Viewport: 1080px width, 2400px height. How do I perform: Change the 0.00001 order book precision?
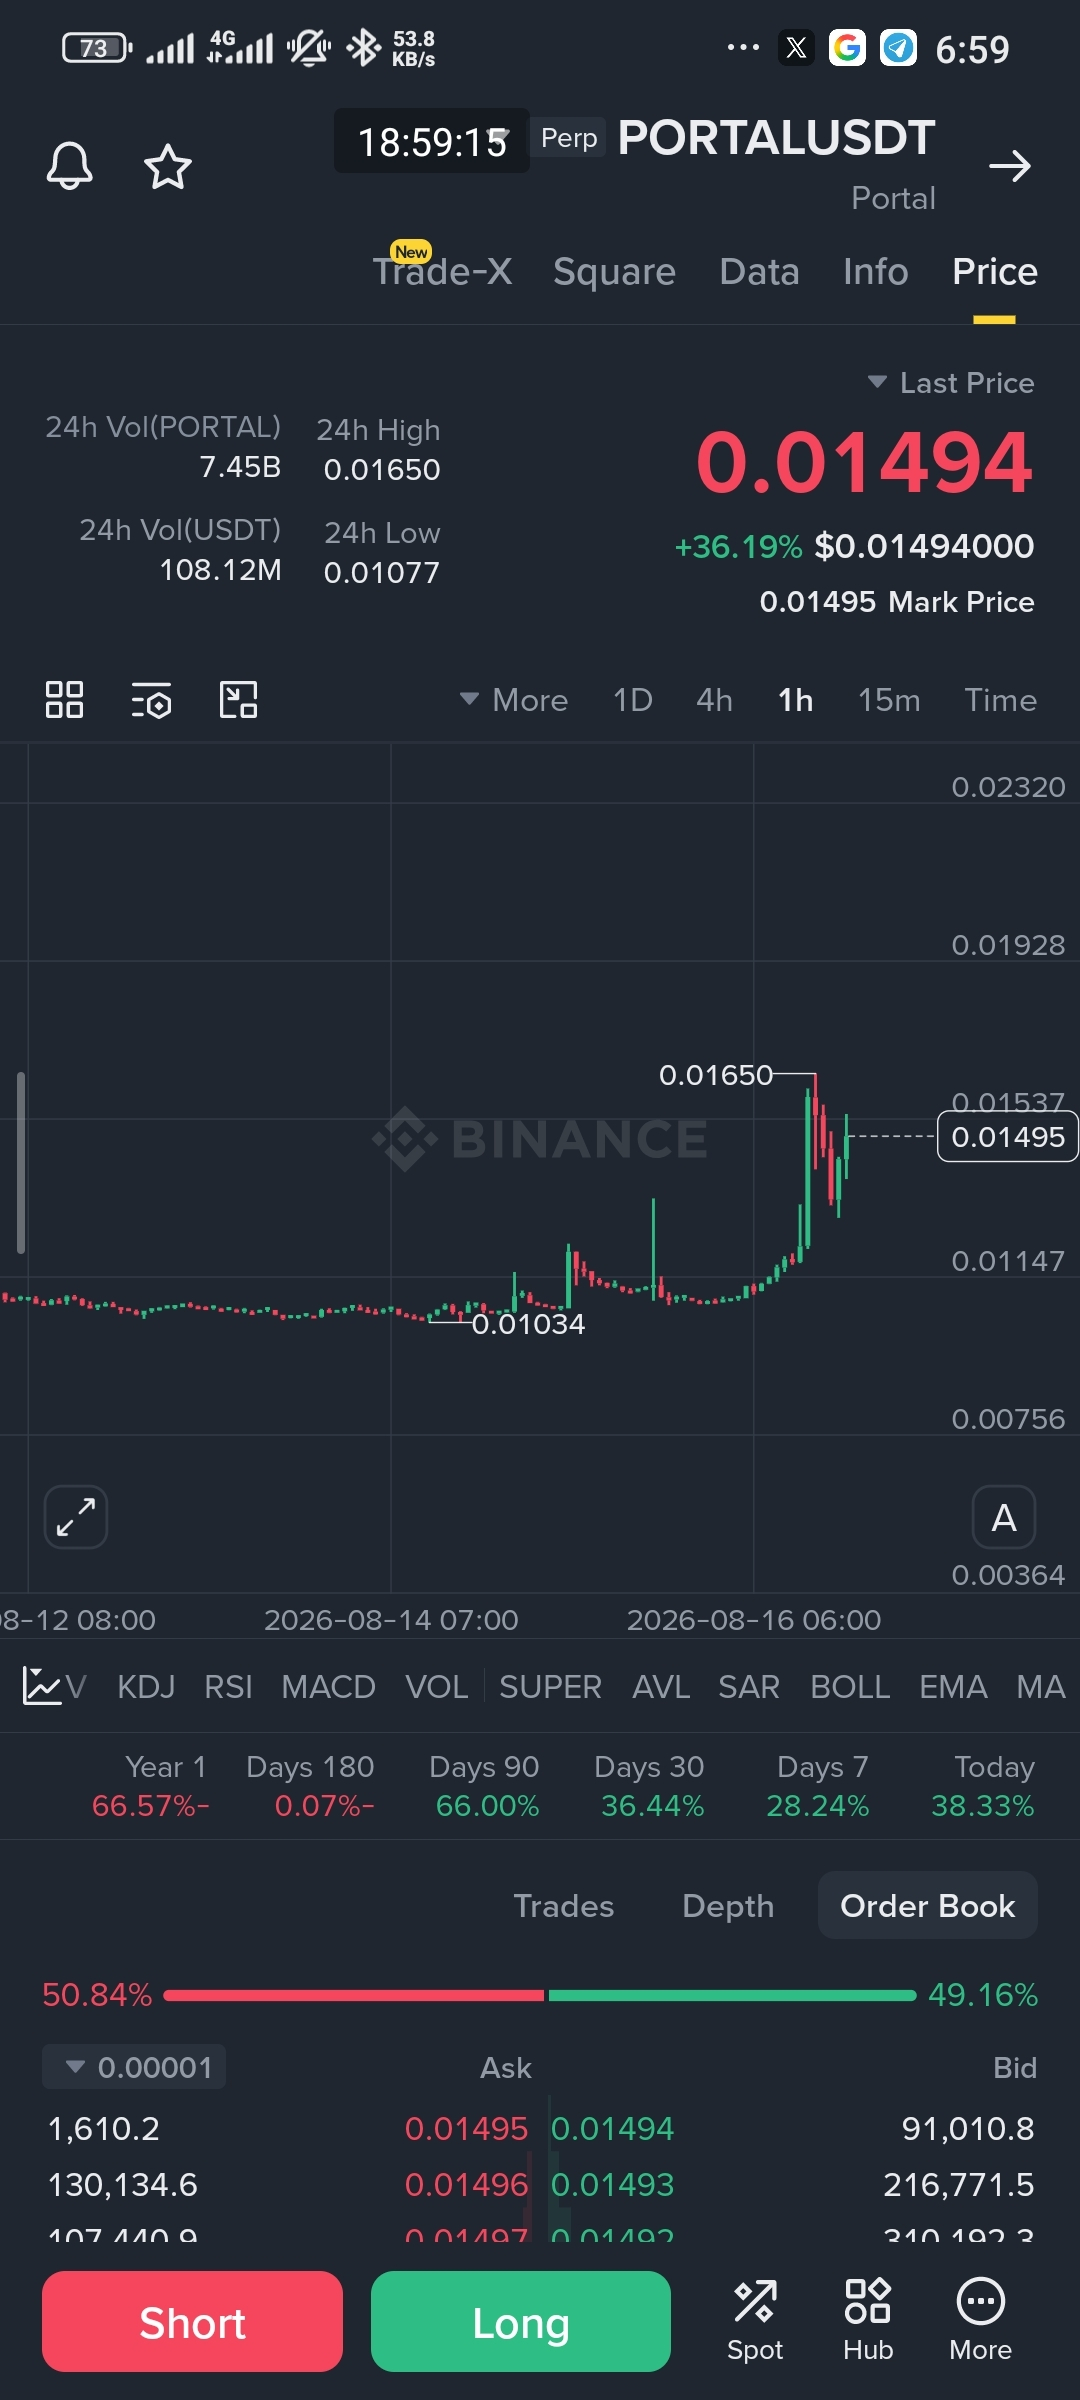coord(134,2067)
